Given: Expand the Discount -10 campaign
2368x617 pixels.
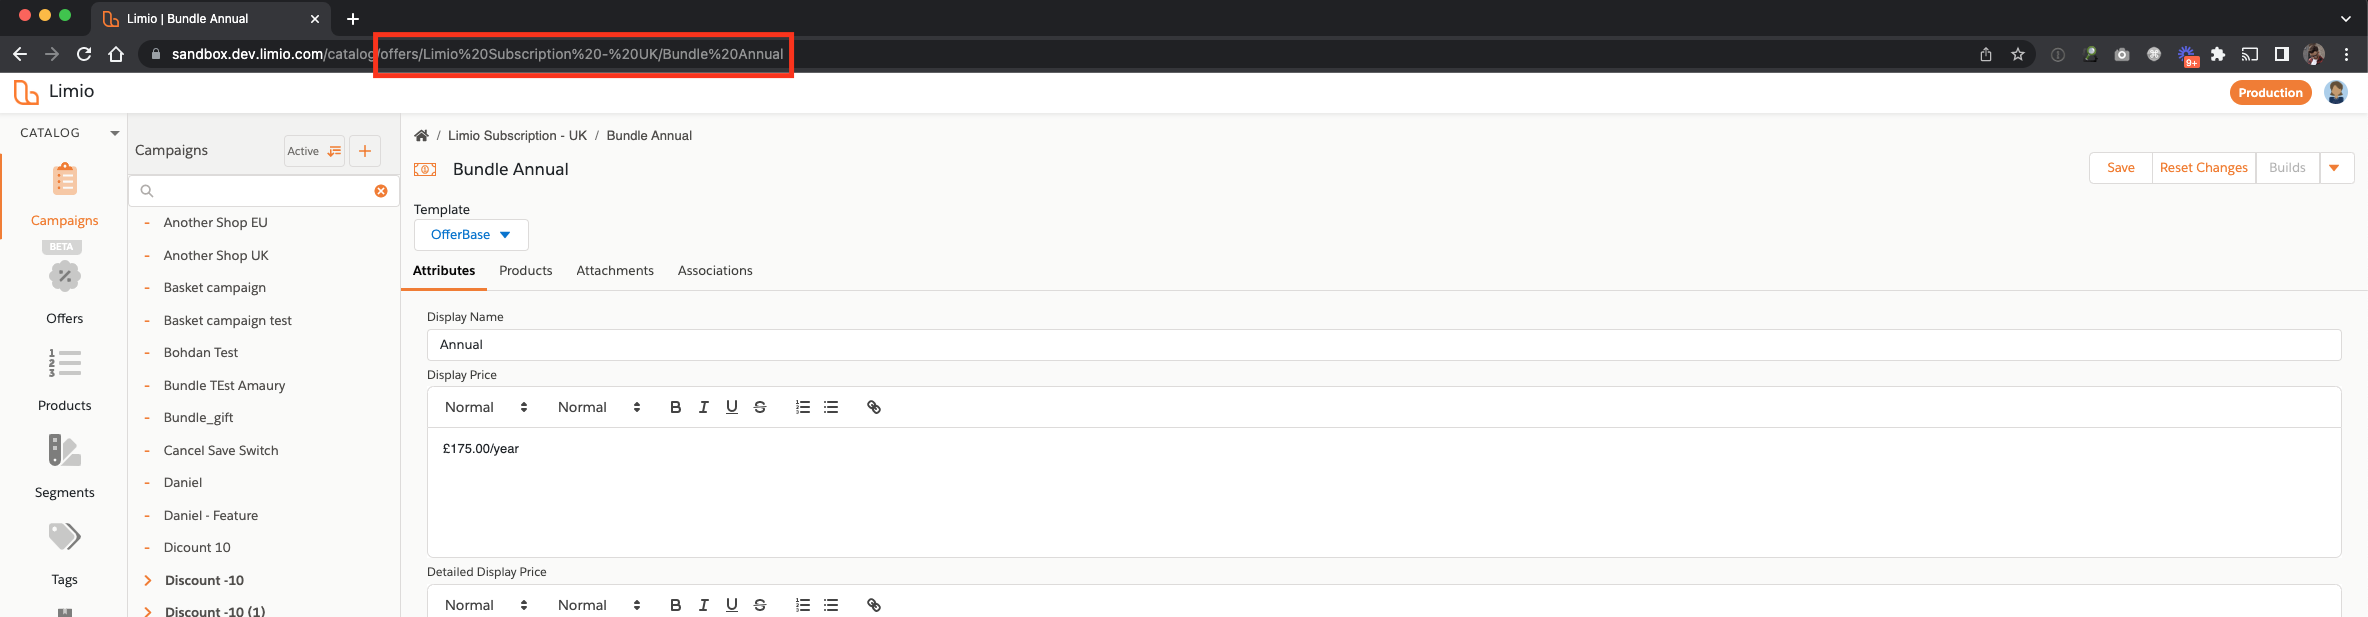Looking at the screenshot, I should (x=148, y=580).
